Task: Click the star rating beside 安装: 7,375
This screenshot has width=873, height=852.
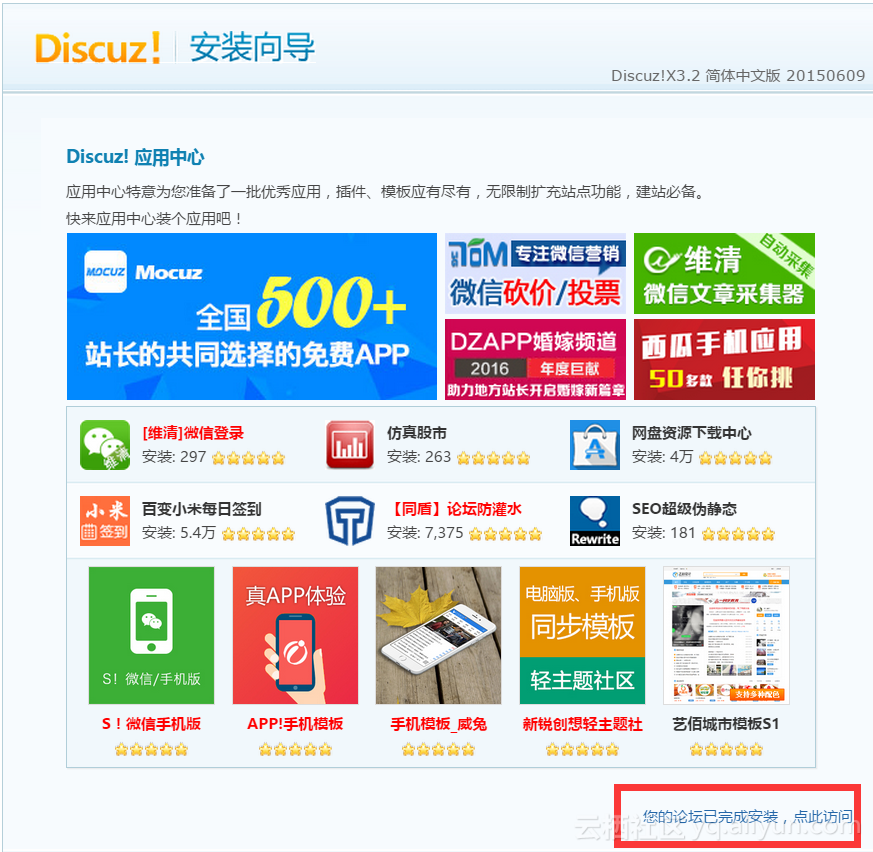Action: (x=505, y=534)
